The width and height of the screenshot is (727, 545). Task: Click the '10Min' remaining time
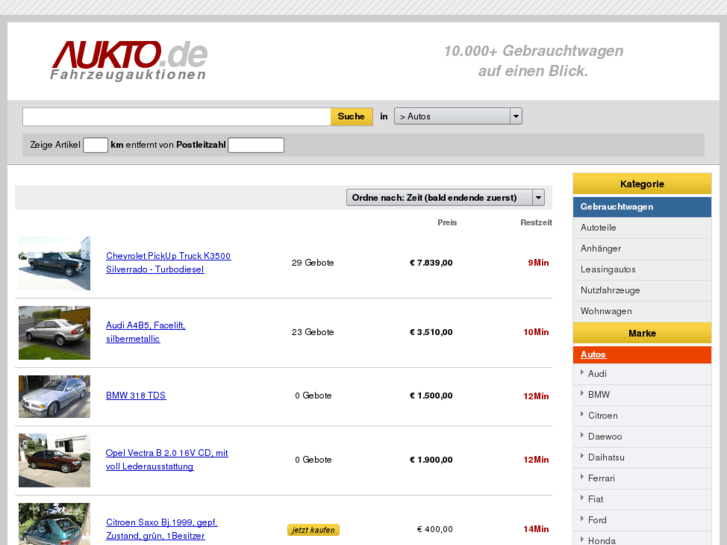click(536, 332)
